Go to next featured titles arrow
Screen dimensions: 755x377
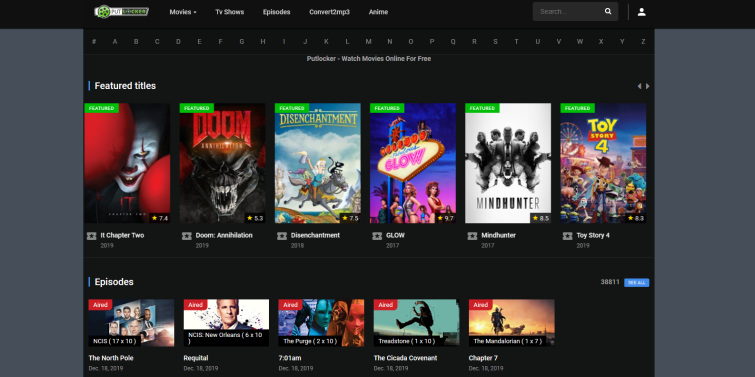click(x=648, y=86)
